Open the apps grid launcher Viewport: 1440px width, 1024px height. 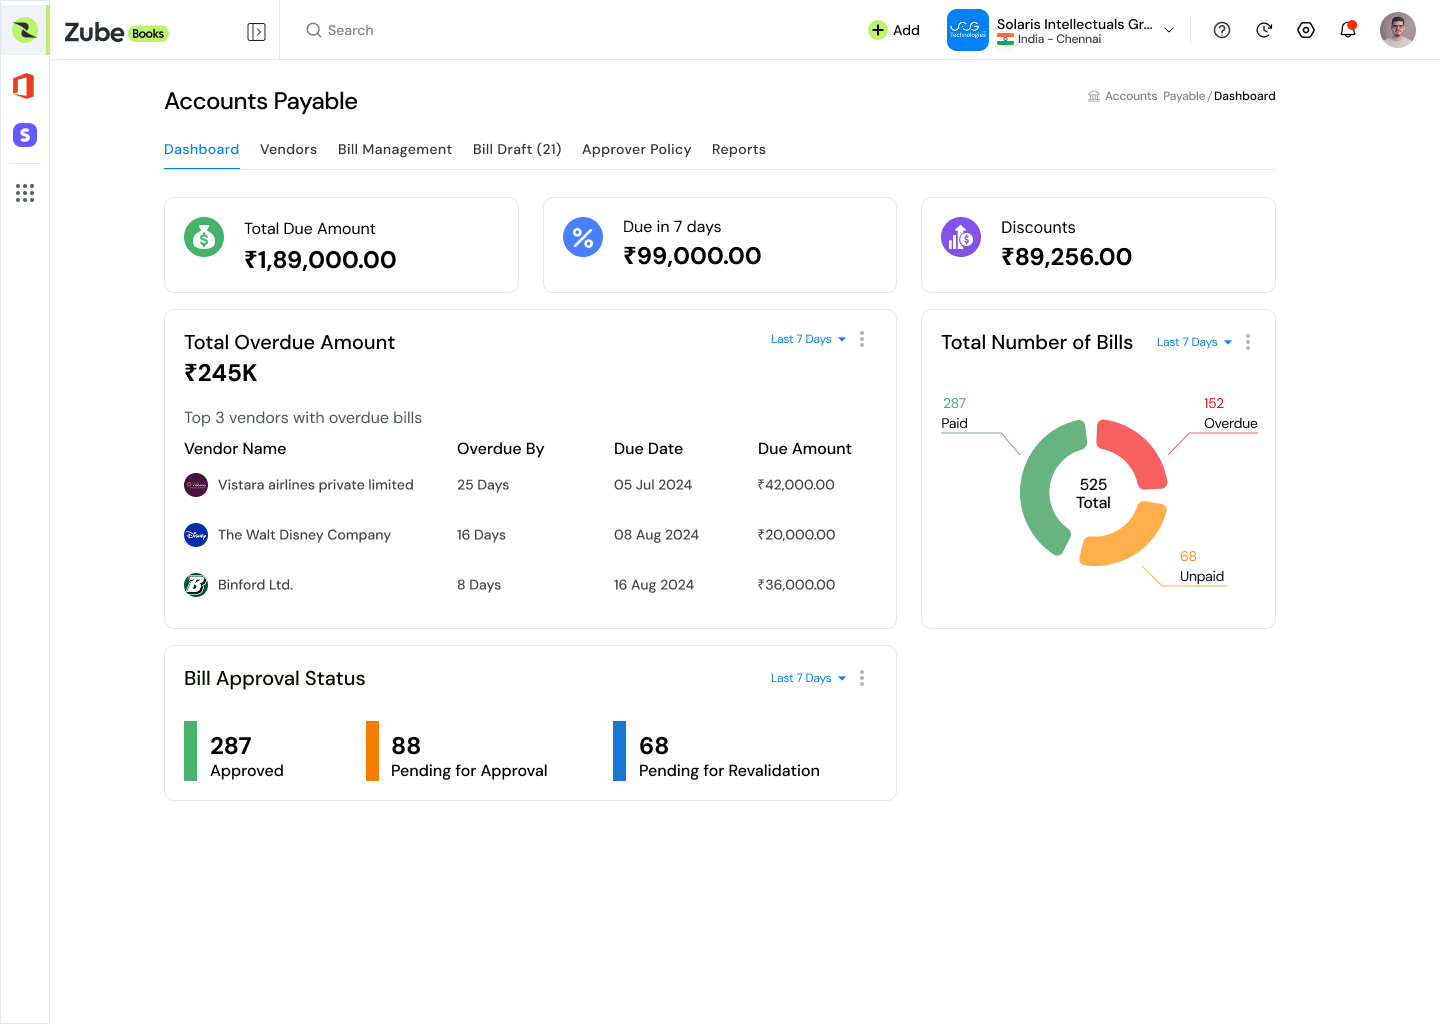(x=25, y=193)
